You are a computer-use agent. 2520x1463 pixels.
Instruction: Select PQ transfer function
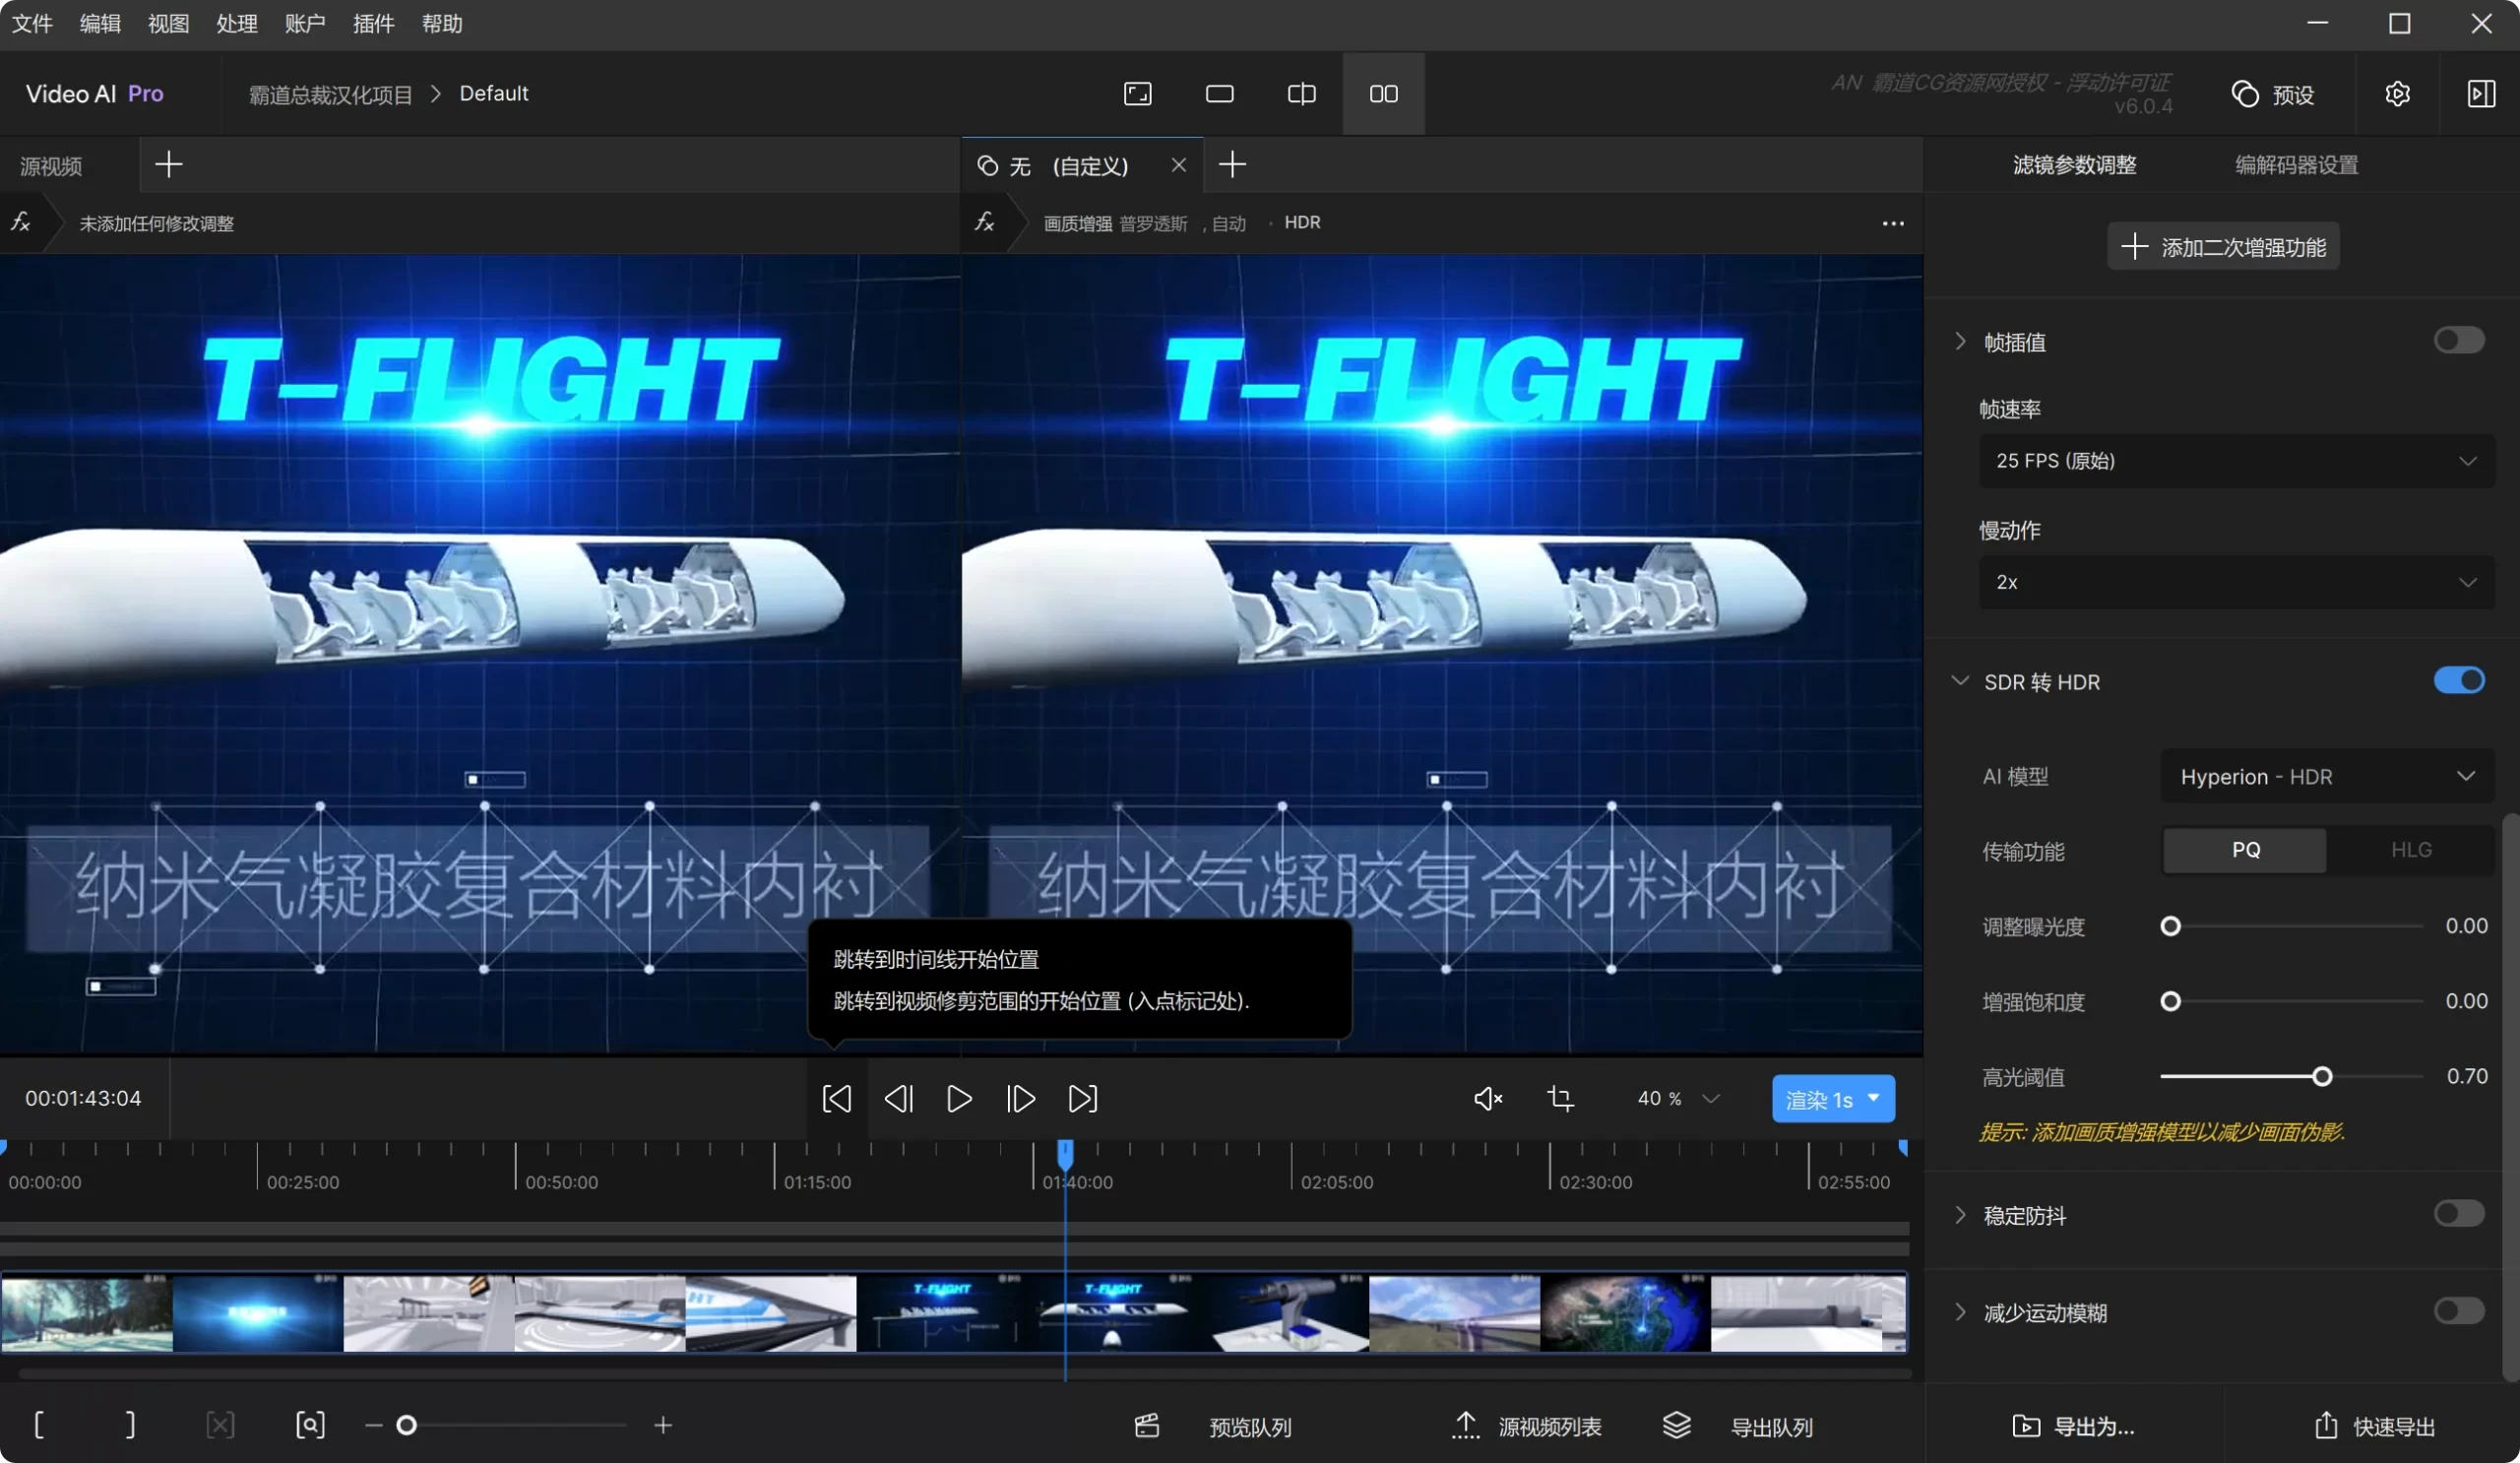[2245, 850]
